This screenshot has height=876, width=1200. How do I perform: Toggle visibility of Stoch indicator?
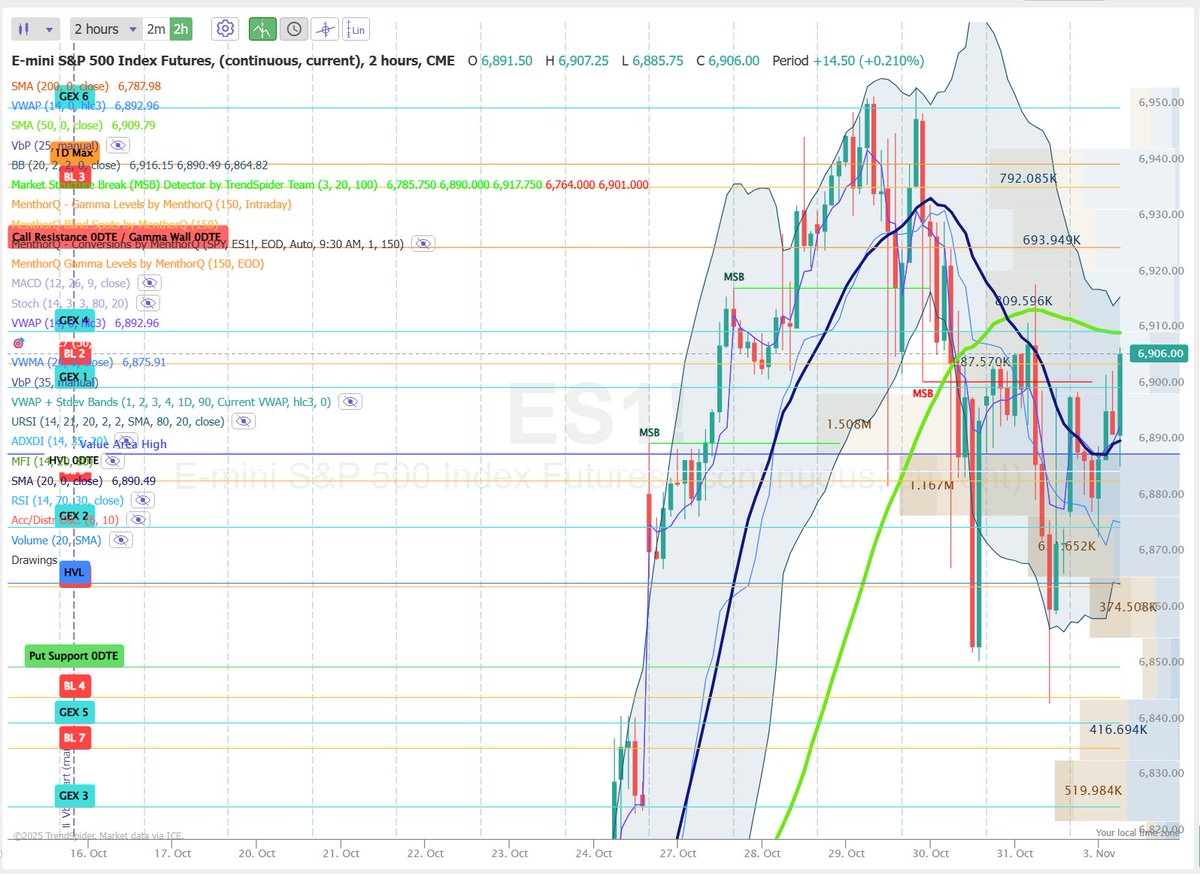click(x=148, y=303)
